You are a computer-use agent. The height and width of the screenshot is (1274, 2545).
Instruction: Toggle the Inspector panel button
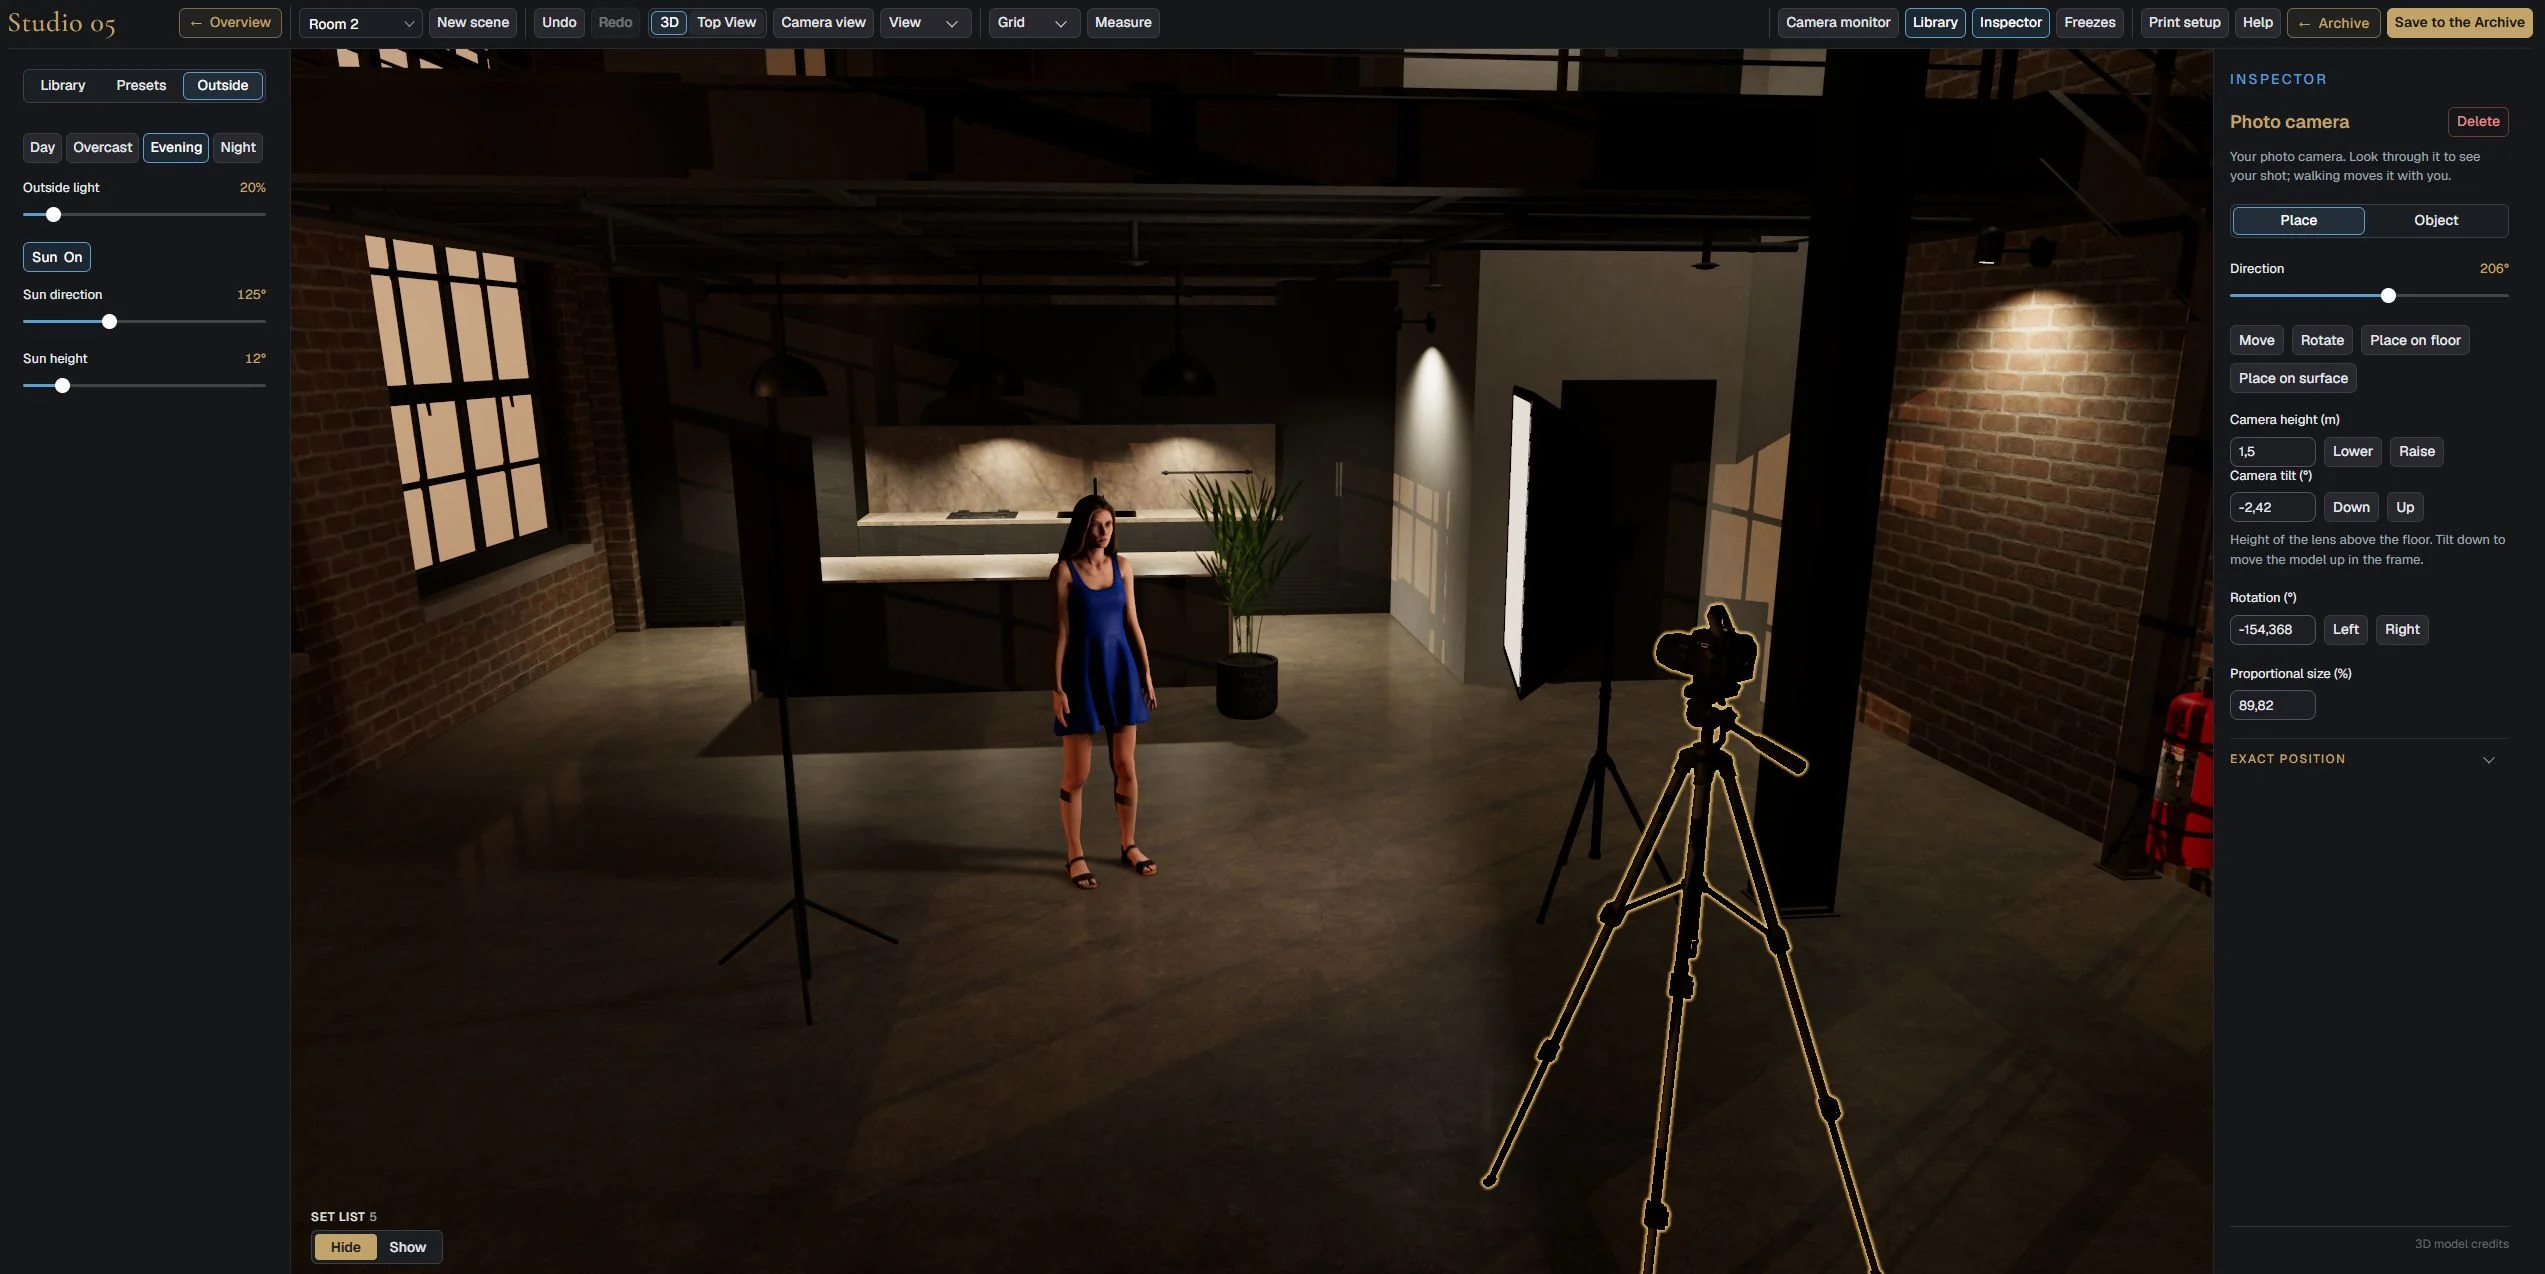tap(2010, 23)
